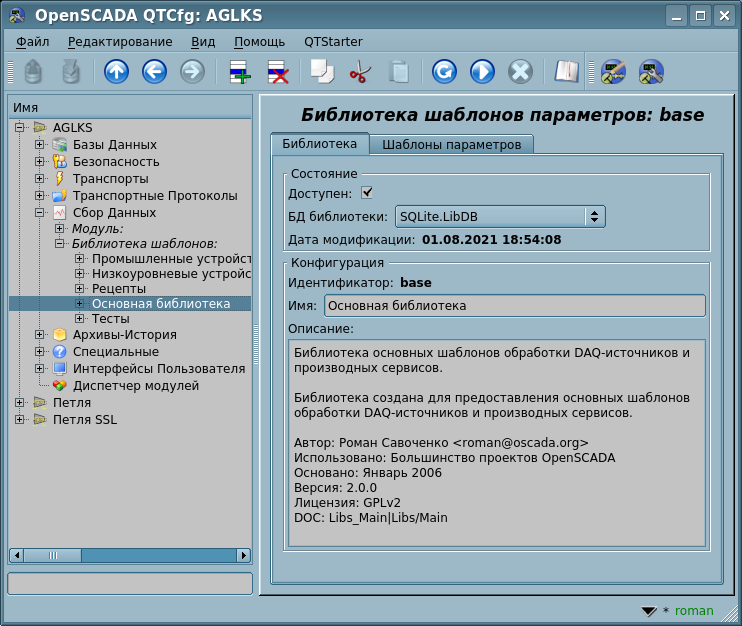The image size is (742, 626).
Task: Copy the item with the copy icon
Action: click(322, 72)
